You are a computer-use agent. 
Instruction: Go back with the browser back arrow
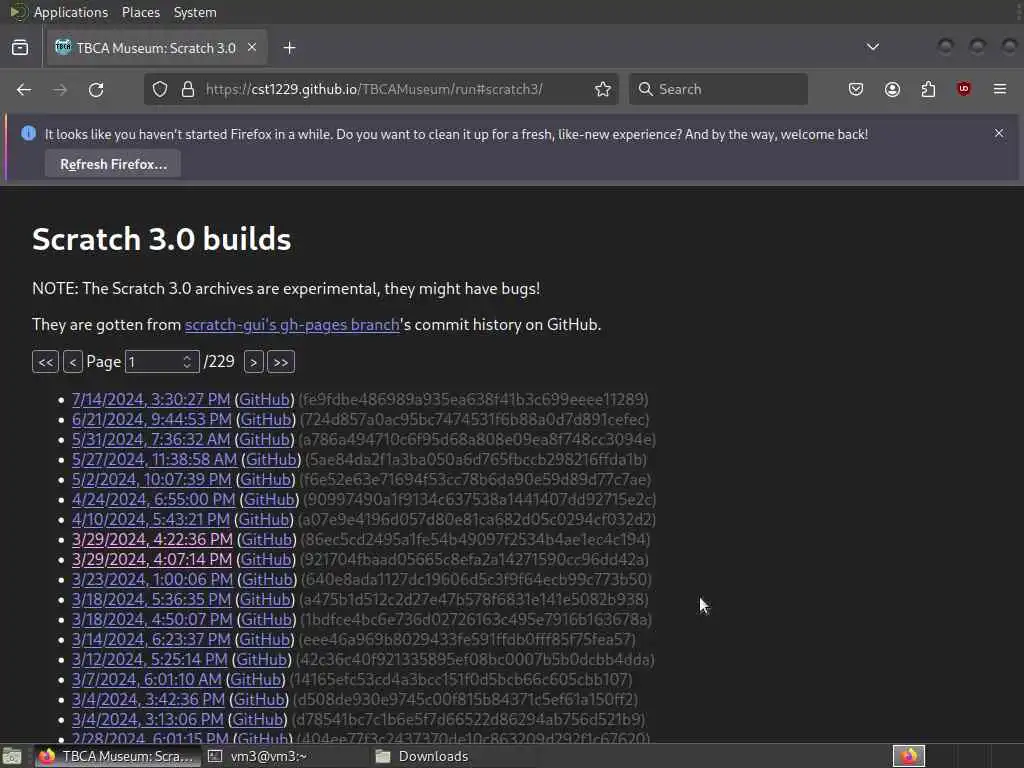(x=24, y=89)
